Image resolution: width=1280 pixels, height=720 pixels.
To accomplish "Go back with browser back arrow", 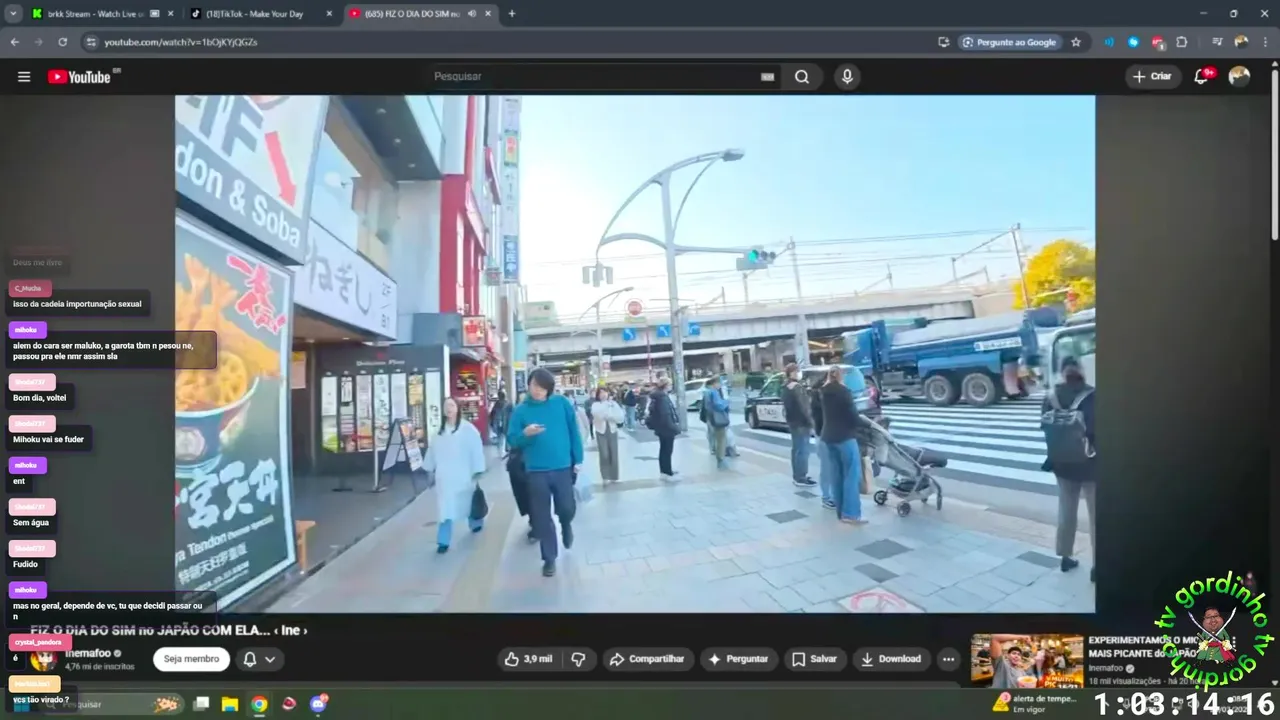I will tap(15, 42).
